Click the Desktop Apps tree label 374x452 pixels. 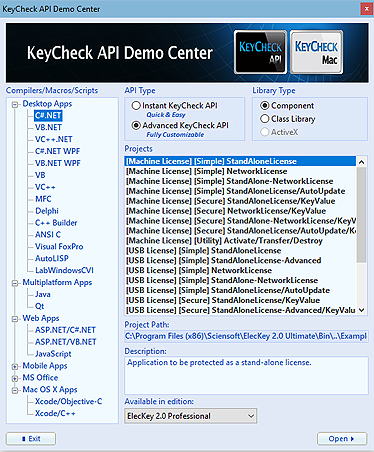point(47,104)
